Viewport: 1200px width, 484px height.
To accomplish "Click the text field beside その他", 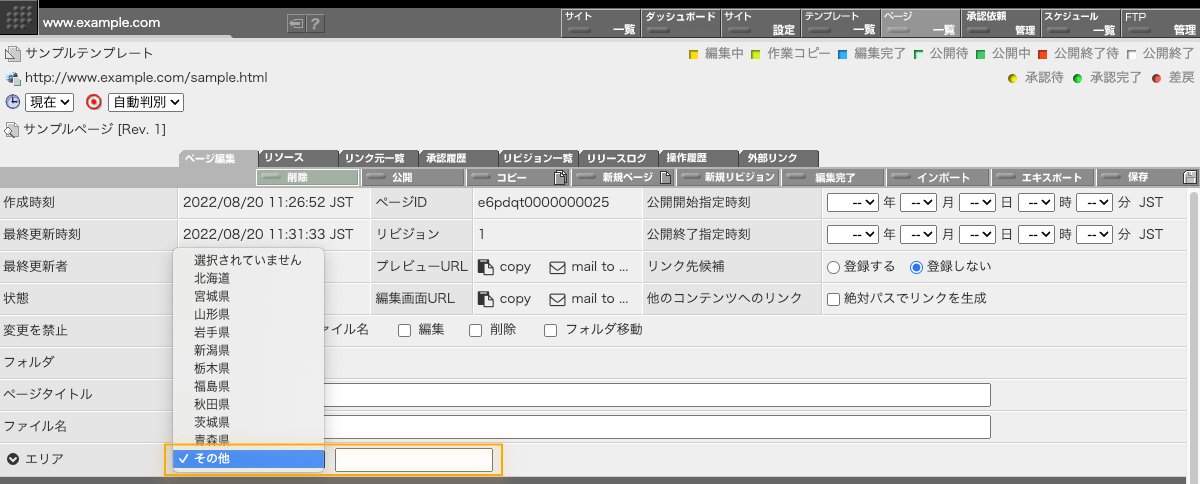I will (413, 460).
